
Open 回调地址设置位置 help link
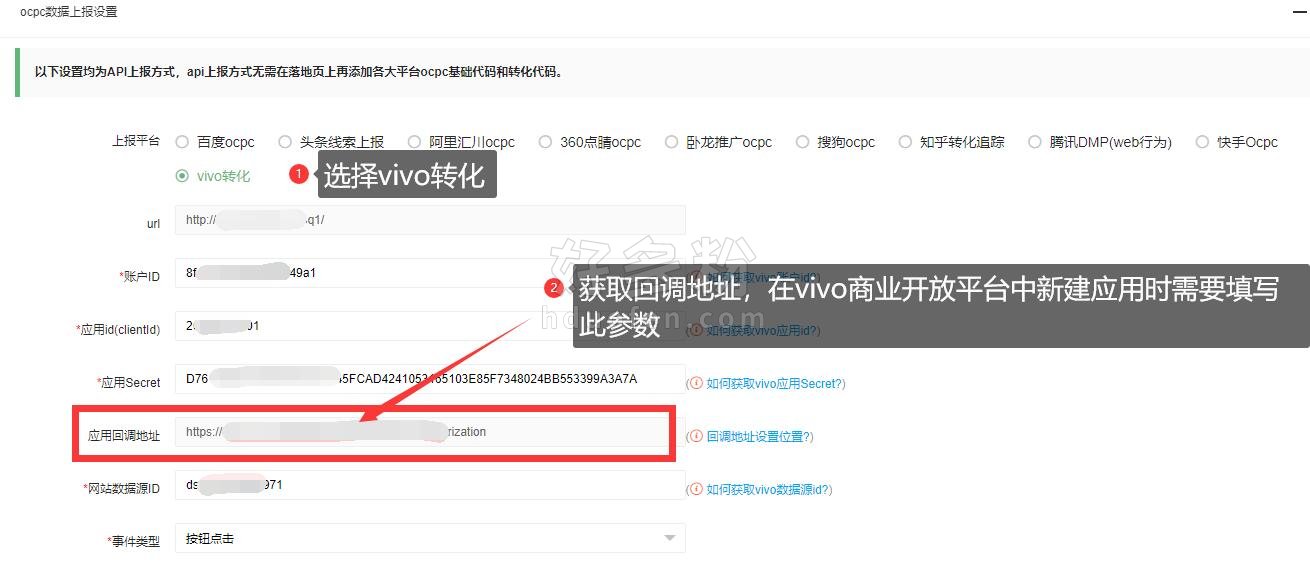(759, 436)
